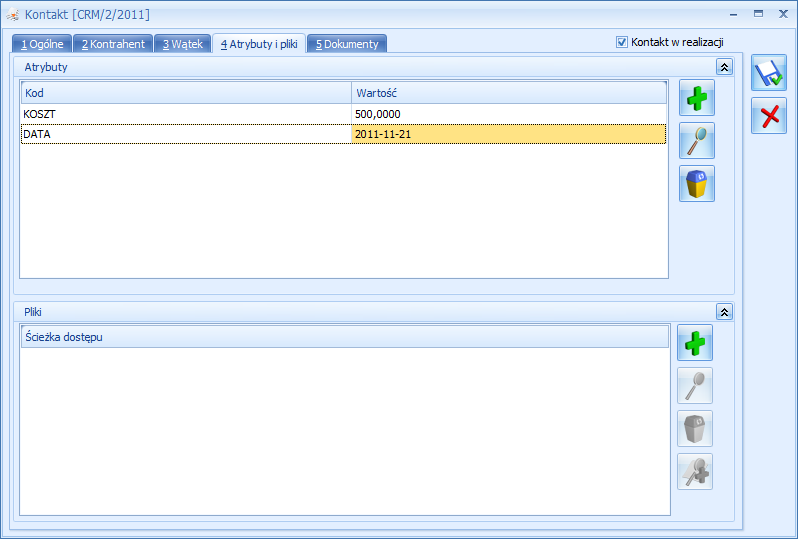Click the Kontakt window title icon

point(13,15)
